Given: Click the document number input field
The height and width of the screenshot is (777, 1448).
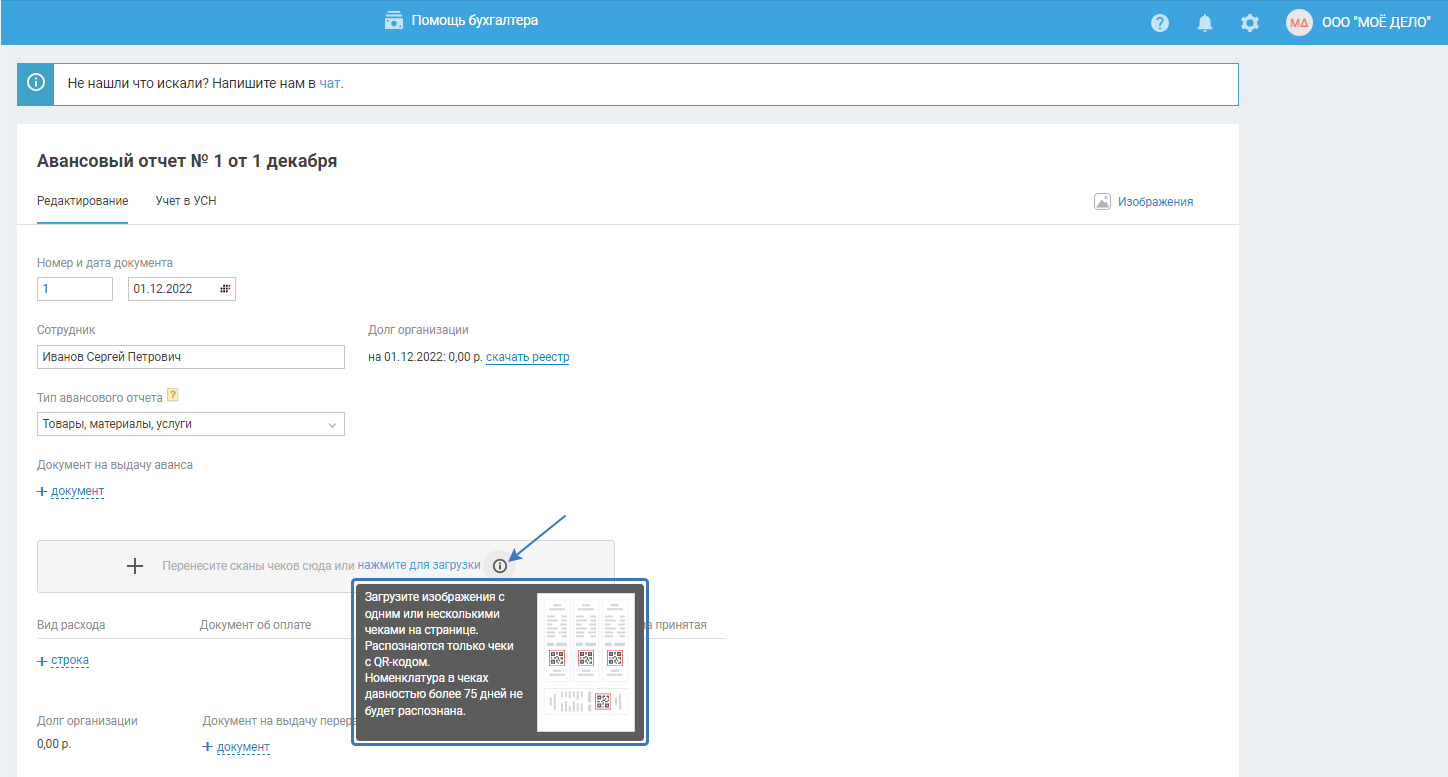Looking at the screenshot, I should 75,289.
